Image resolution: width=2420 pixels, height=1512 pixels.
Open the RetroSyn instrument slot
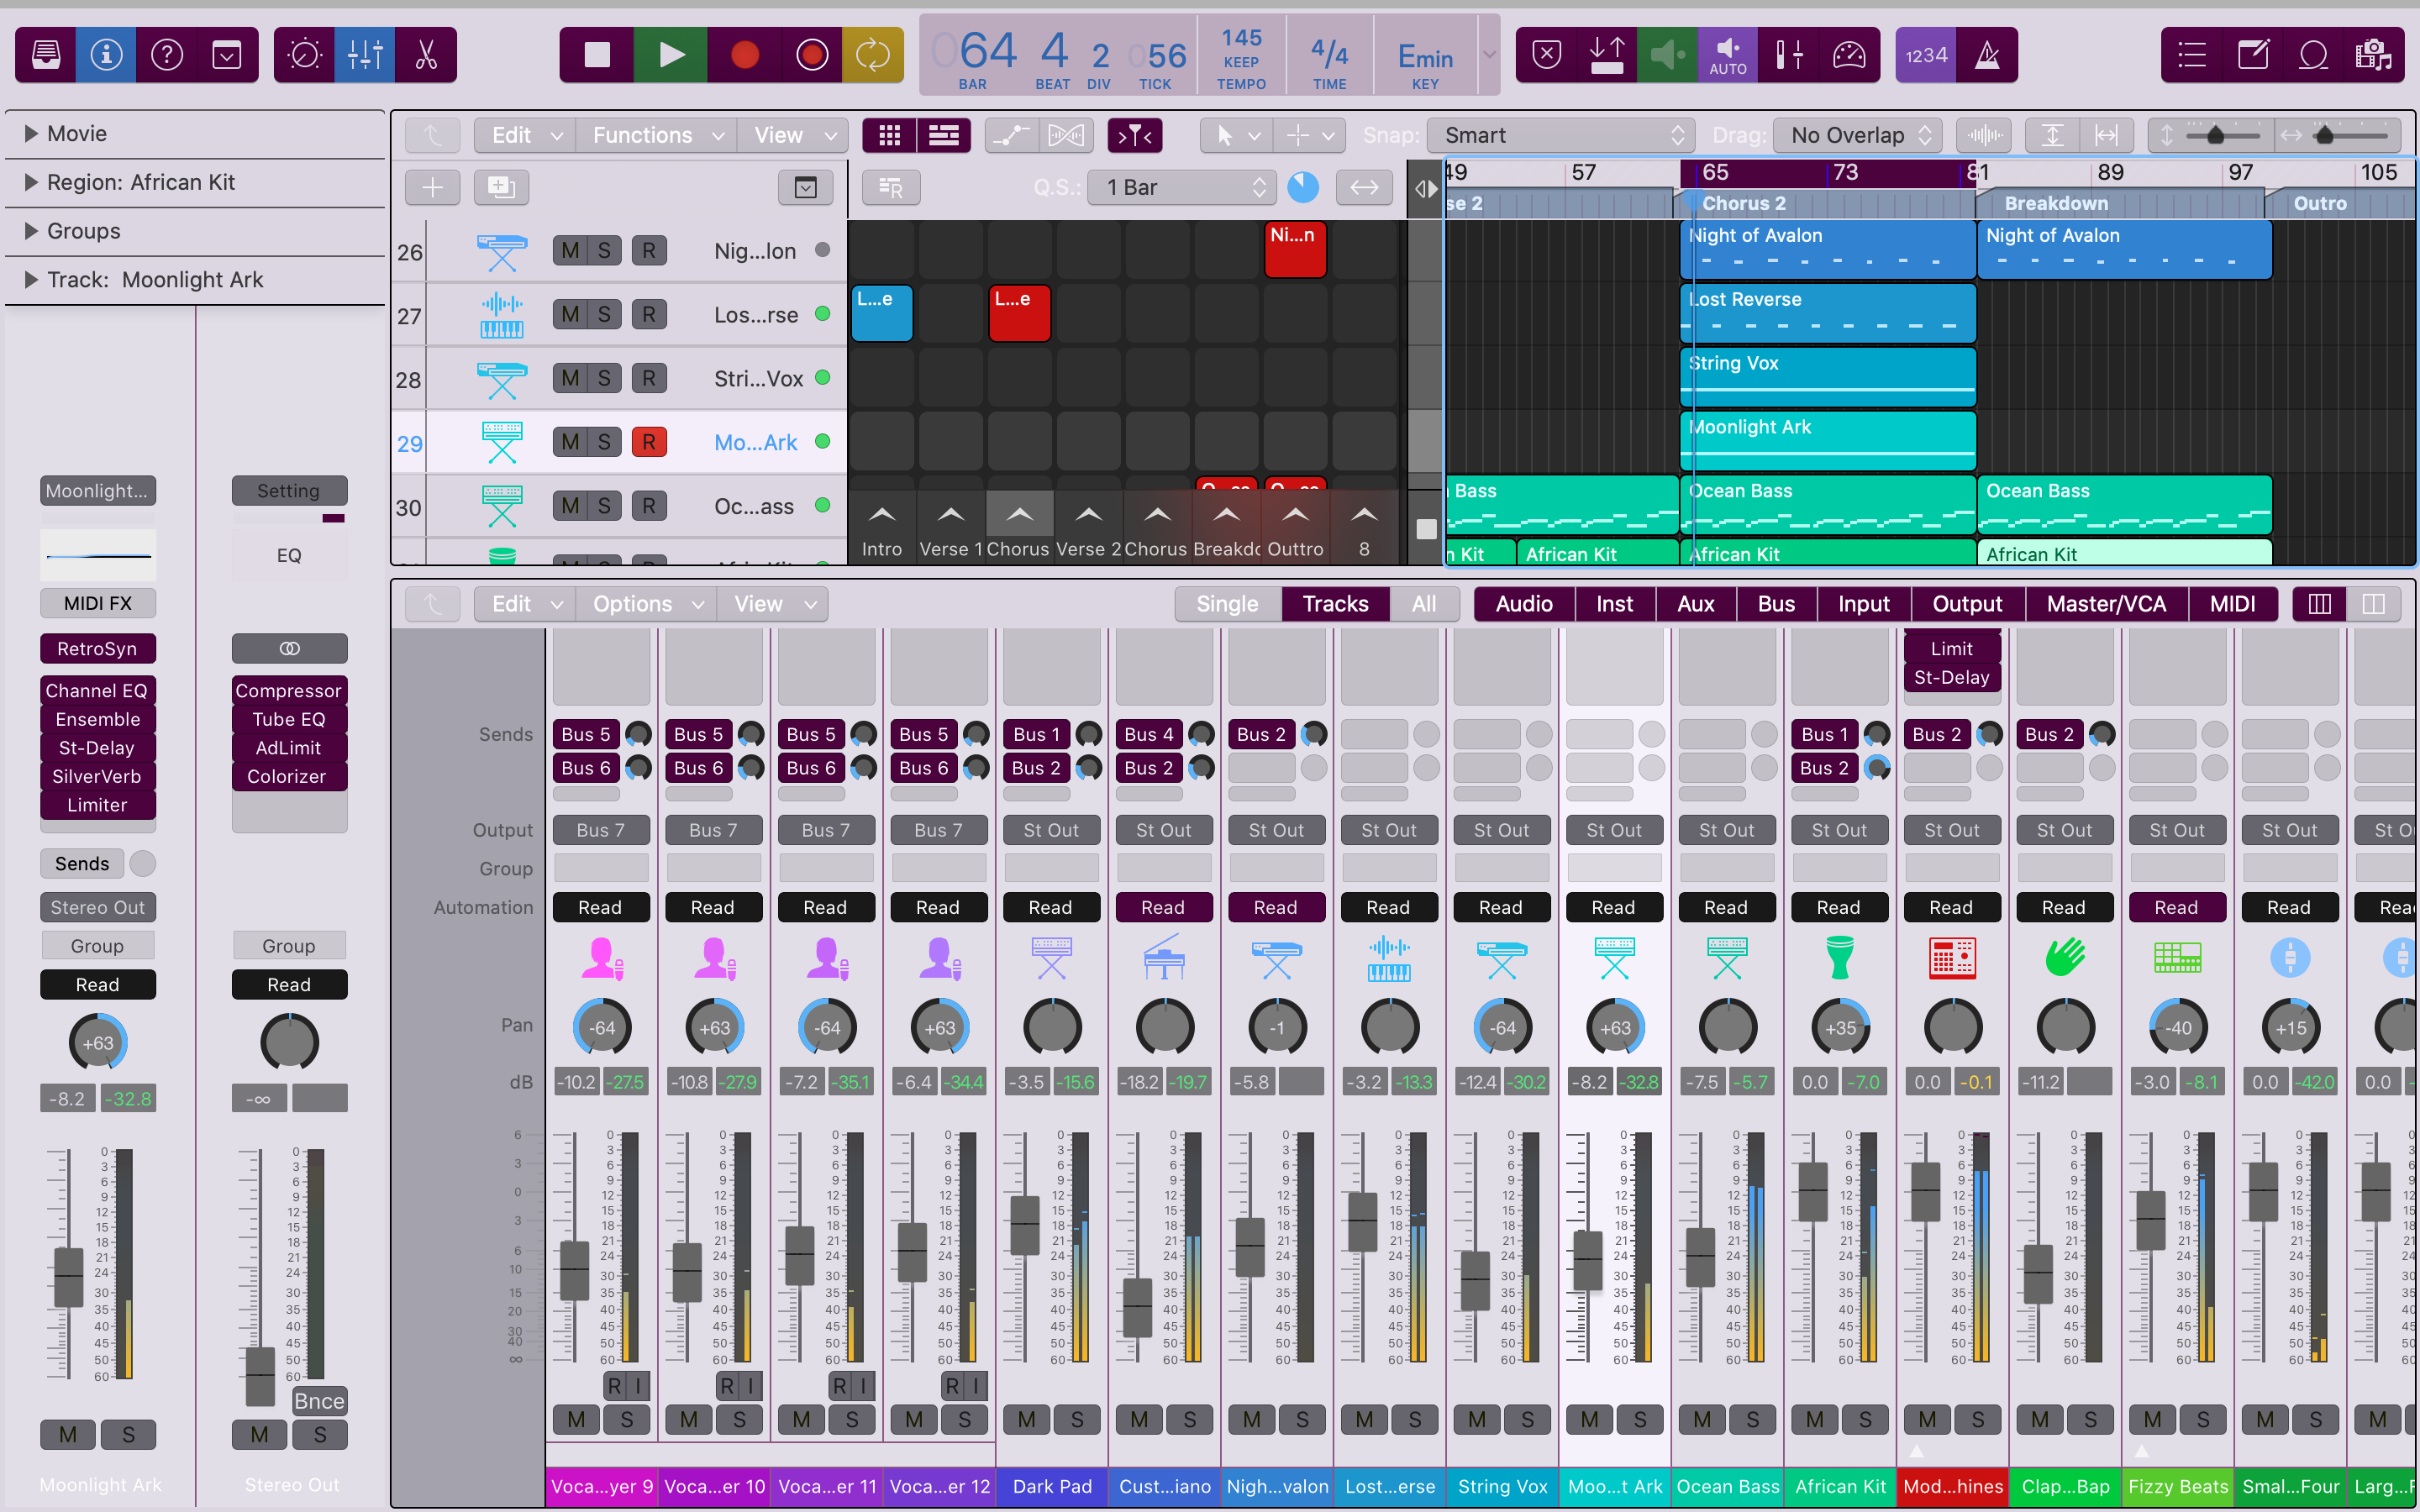click(x=97, y=648)
